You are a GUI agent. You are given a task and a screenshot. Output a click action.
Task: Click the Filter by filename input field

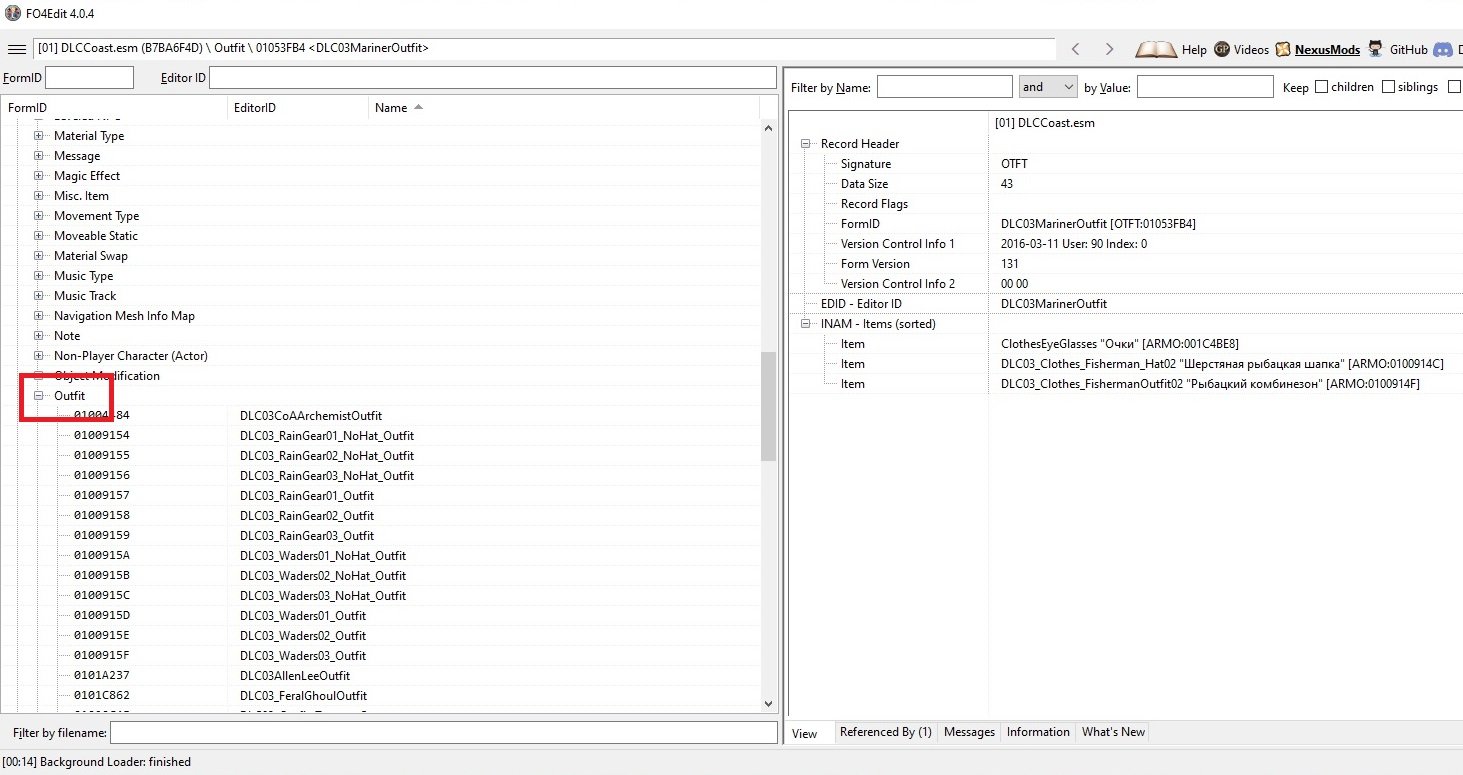[x=443, y=733]
